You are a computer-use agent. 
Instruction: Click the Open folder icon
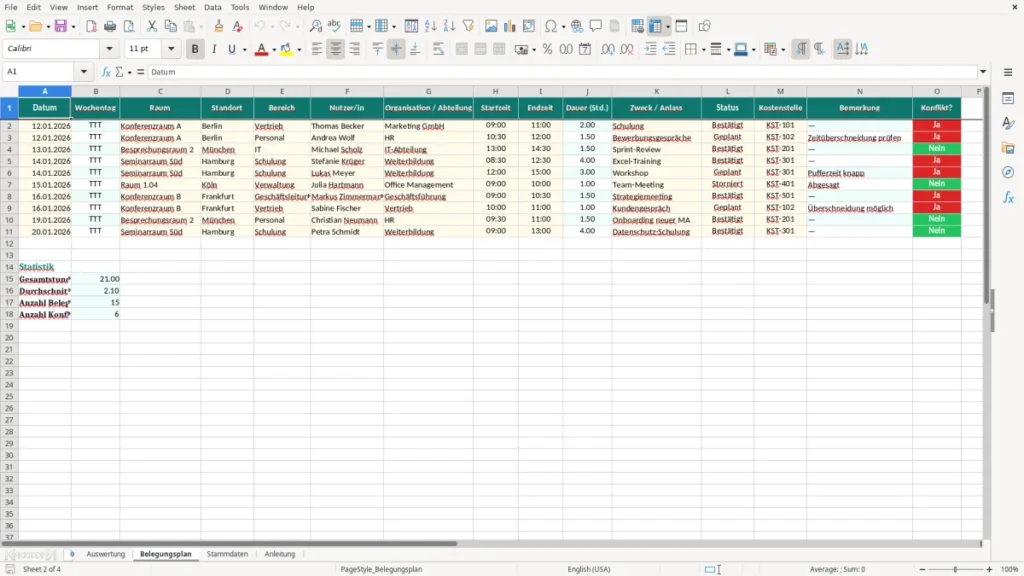pyautogui.click(x=35, y=26)
